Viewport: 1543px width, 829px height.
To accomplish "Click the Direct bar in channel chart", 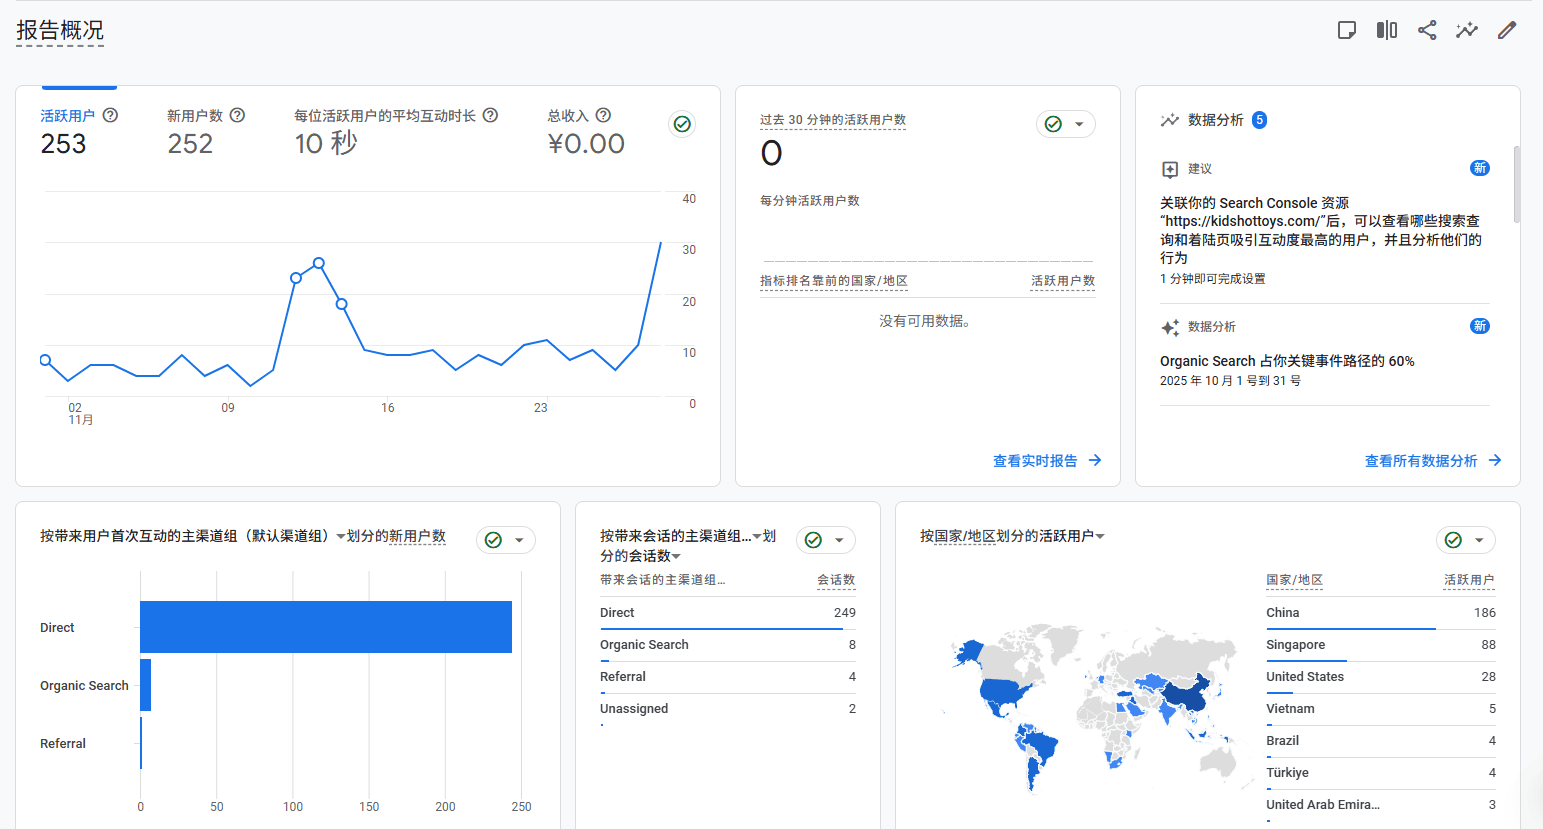I will point(325,627).
